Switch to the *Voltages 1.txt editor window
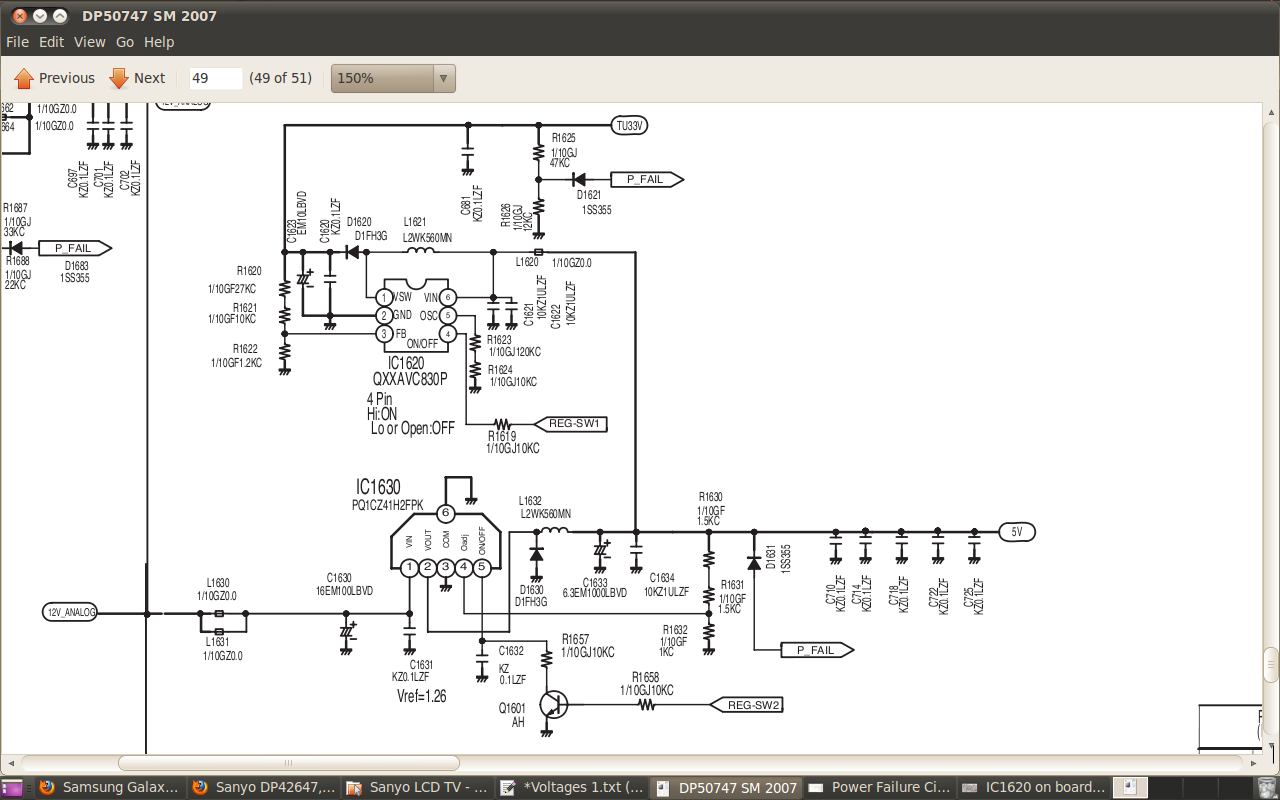This screenshot has height=800, width=1280. (572, 788)
